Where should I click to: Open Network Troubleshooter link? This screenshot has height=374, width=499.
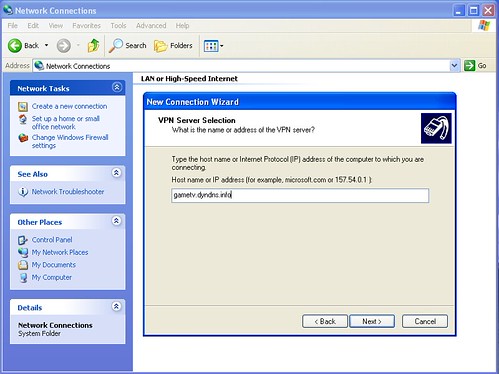coord(68,192)
